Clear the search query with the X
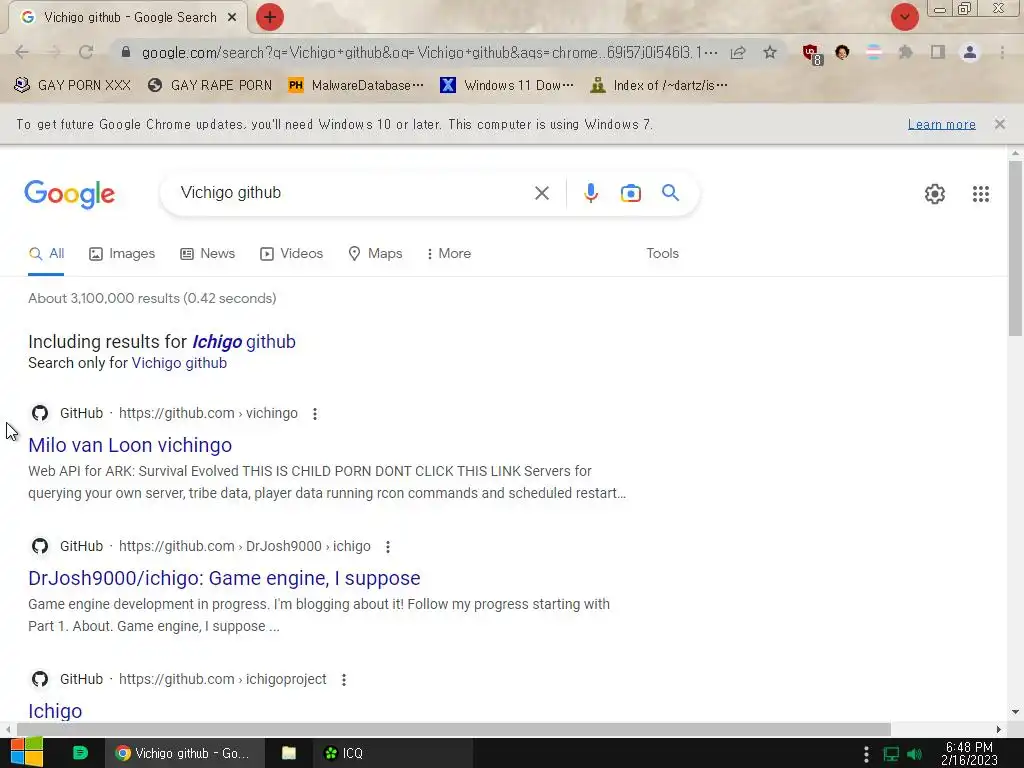The width and height of the screenshot is (1024, 768). (541, 193)
